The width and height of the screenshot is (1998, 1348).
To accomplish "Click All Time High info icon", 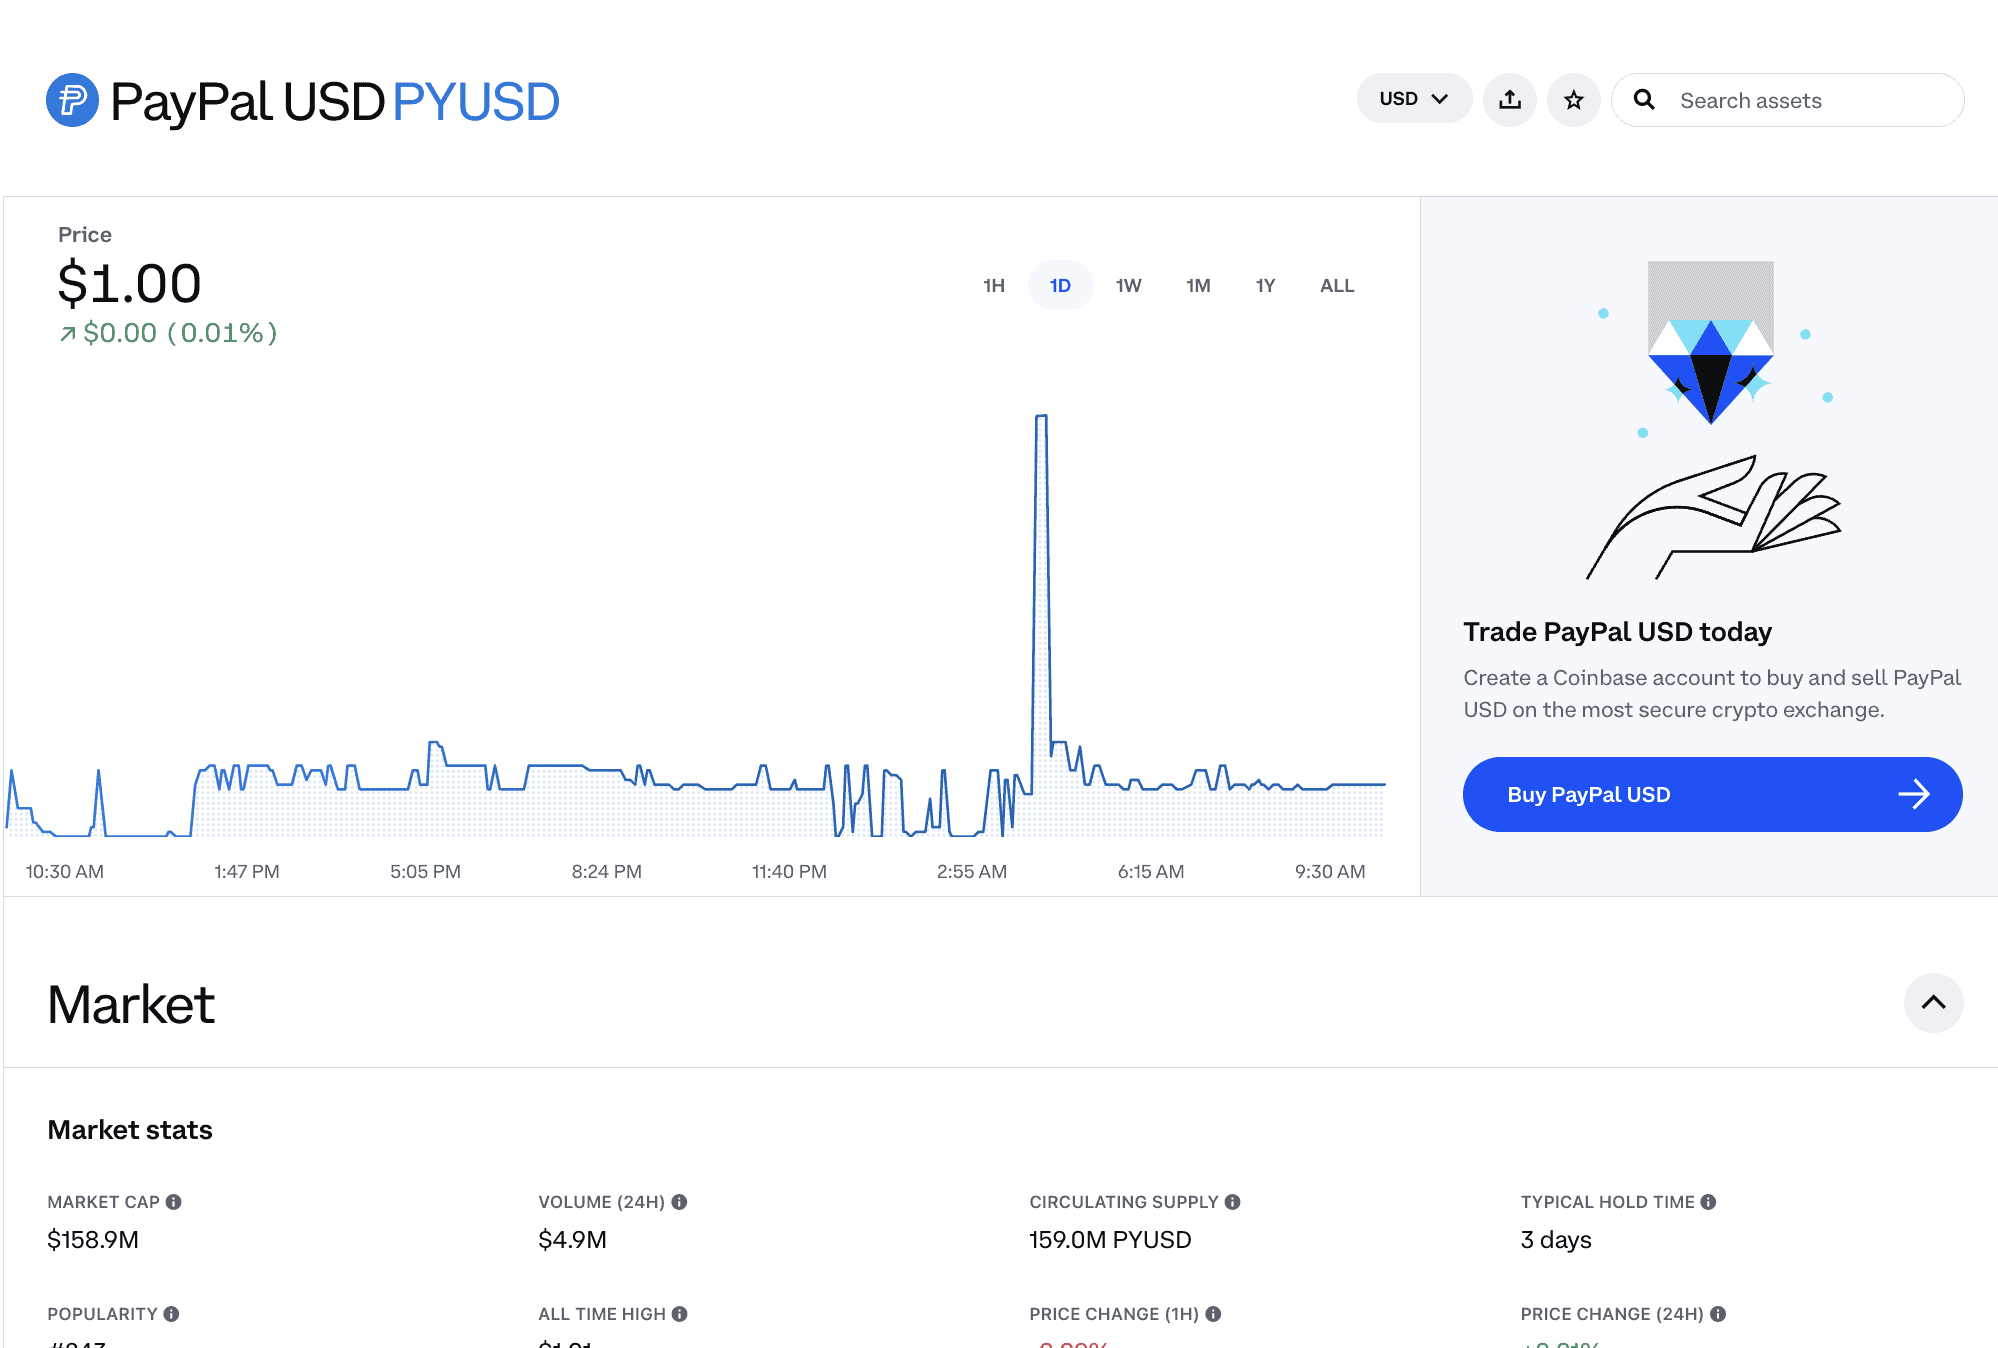I will [x=680, y=1314].
